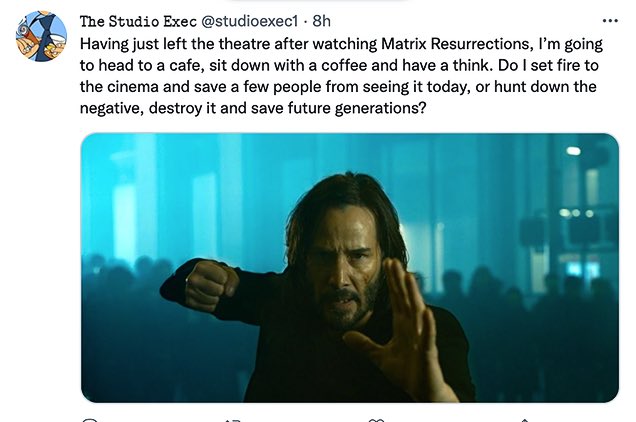Viewport: 636px width, 422px height.
Task: Open the tweet's more options ellipsis
Action: click(x=610, y=21)
